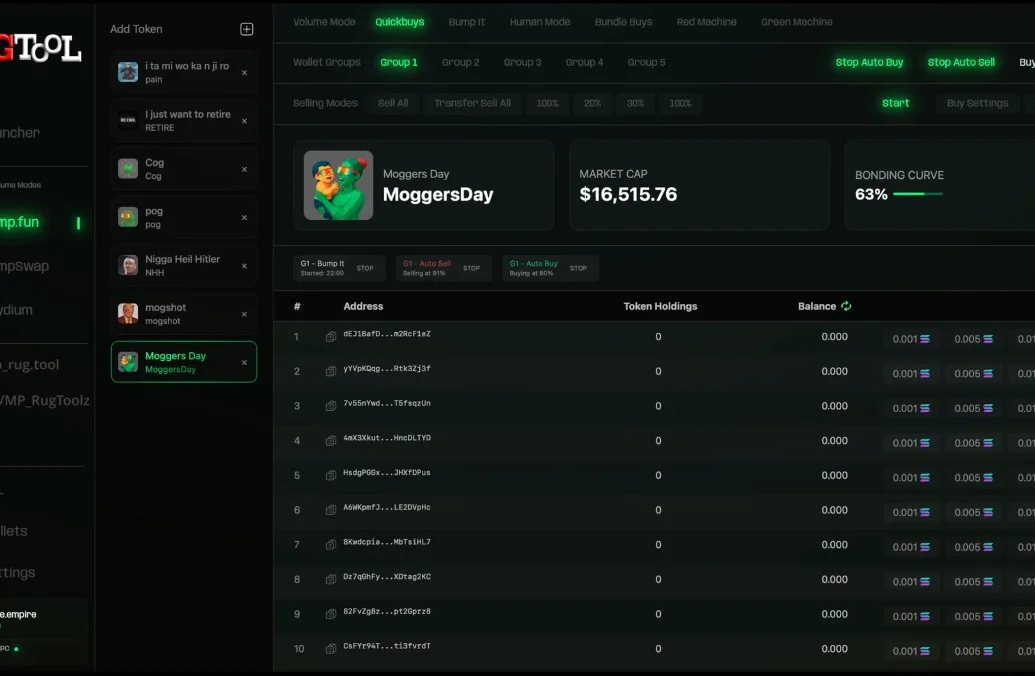Copy address of wallet row 1
Image resolution: width=1035 pixels, height=676 pixels.
331,337
